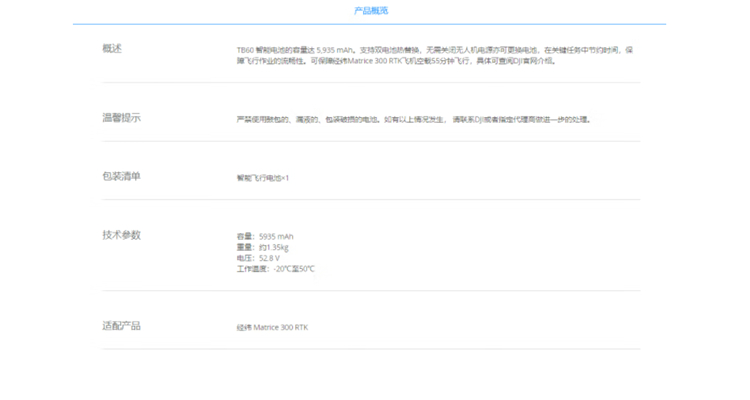Select the 智能飞行电池×1 package item
The image size is (750, 400).
click(x=263, y=178)
